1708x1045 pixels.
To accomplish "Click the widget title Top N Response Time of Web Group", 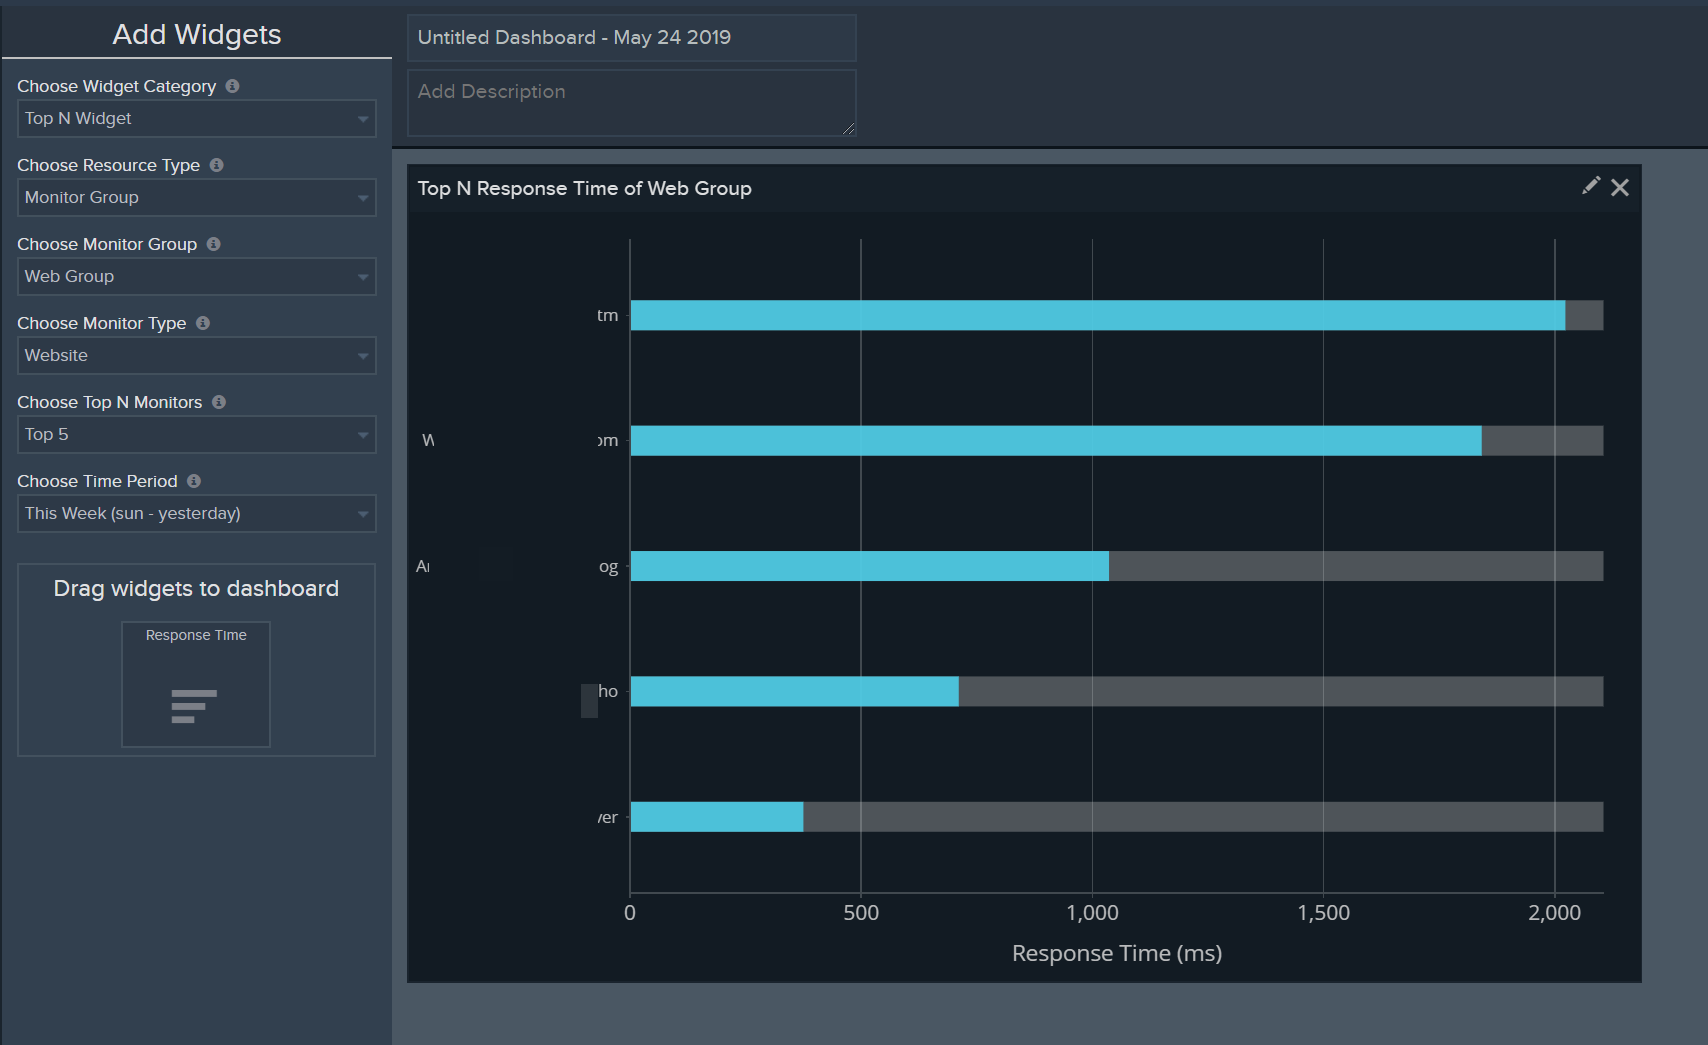I will pyautogui.click(x=585, y=188).
